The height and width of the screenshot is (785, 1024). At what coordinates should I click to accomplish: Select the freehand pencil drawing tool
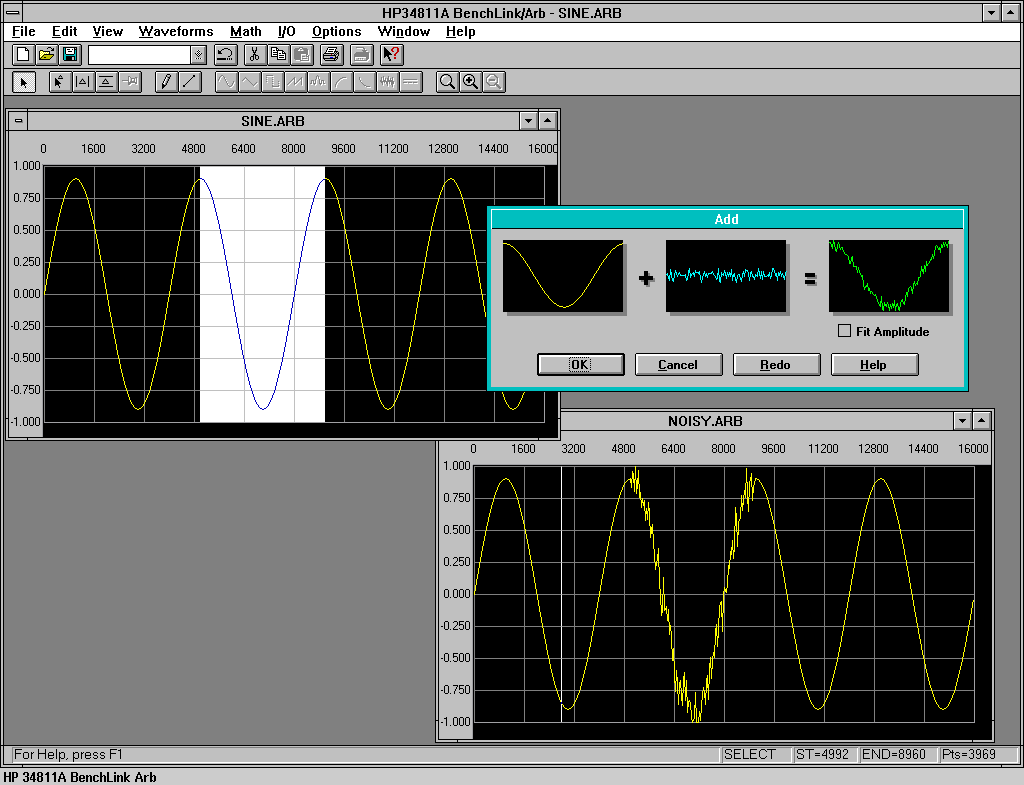point(166,82)
